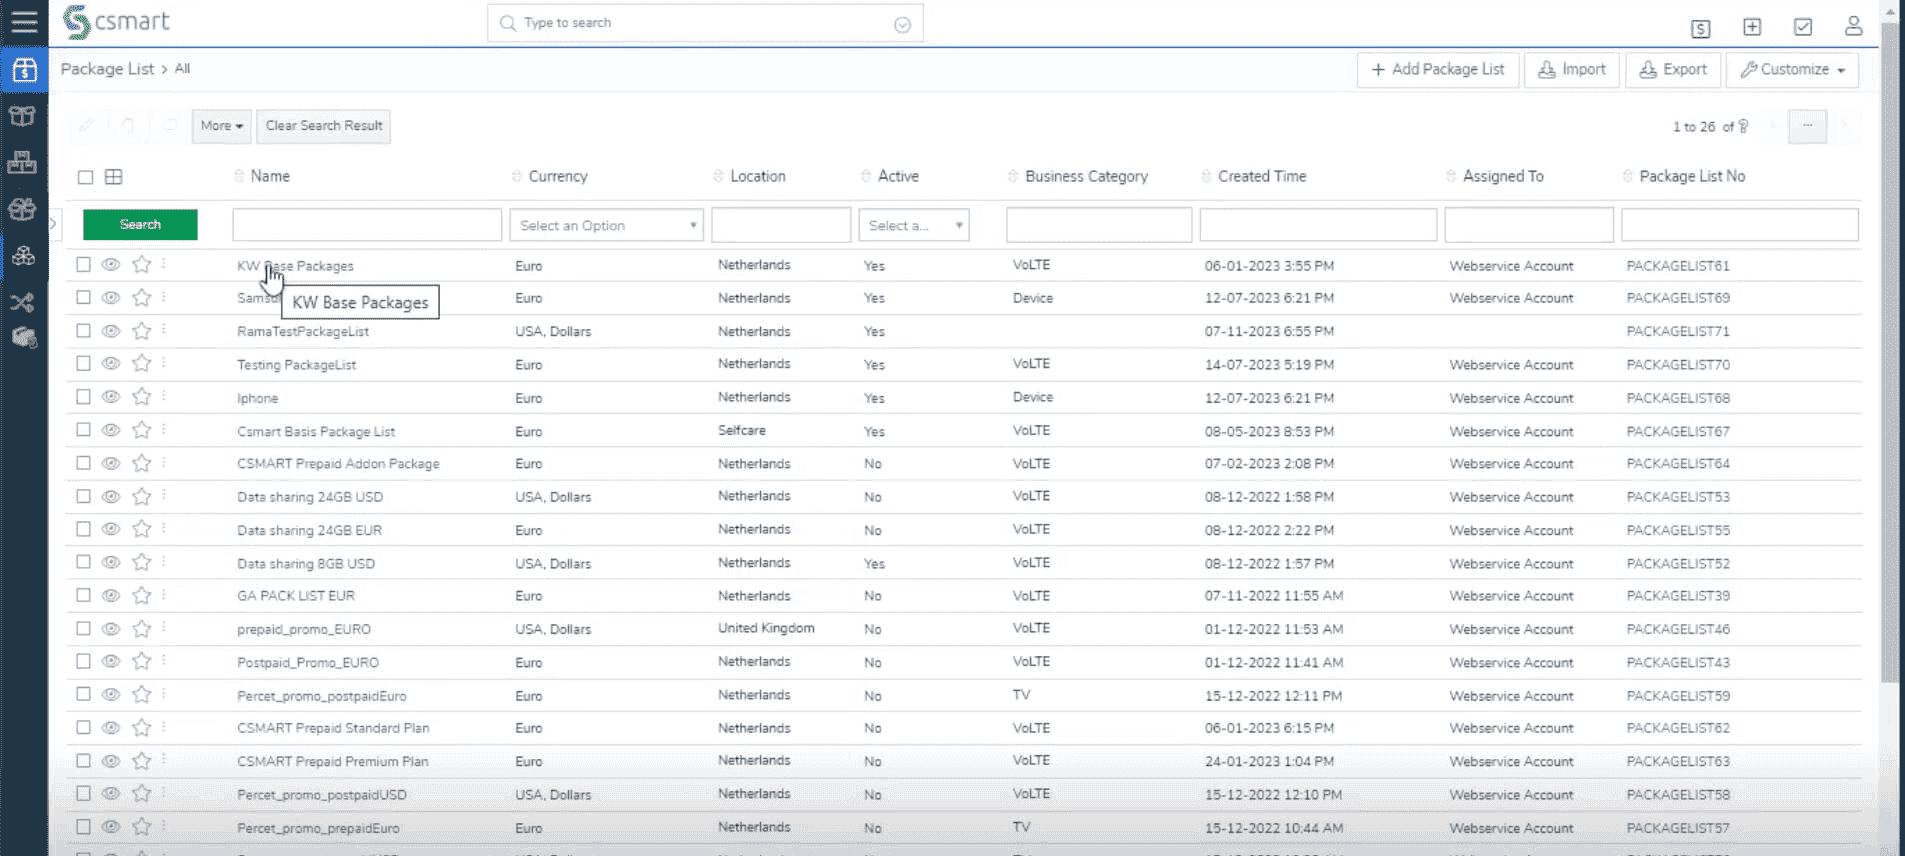1905x856 pixels.
Task: Mark KW Base Packages as favorite with the star
Action: click(x=142, y=265)
